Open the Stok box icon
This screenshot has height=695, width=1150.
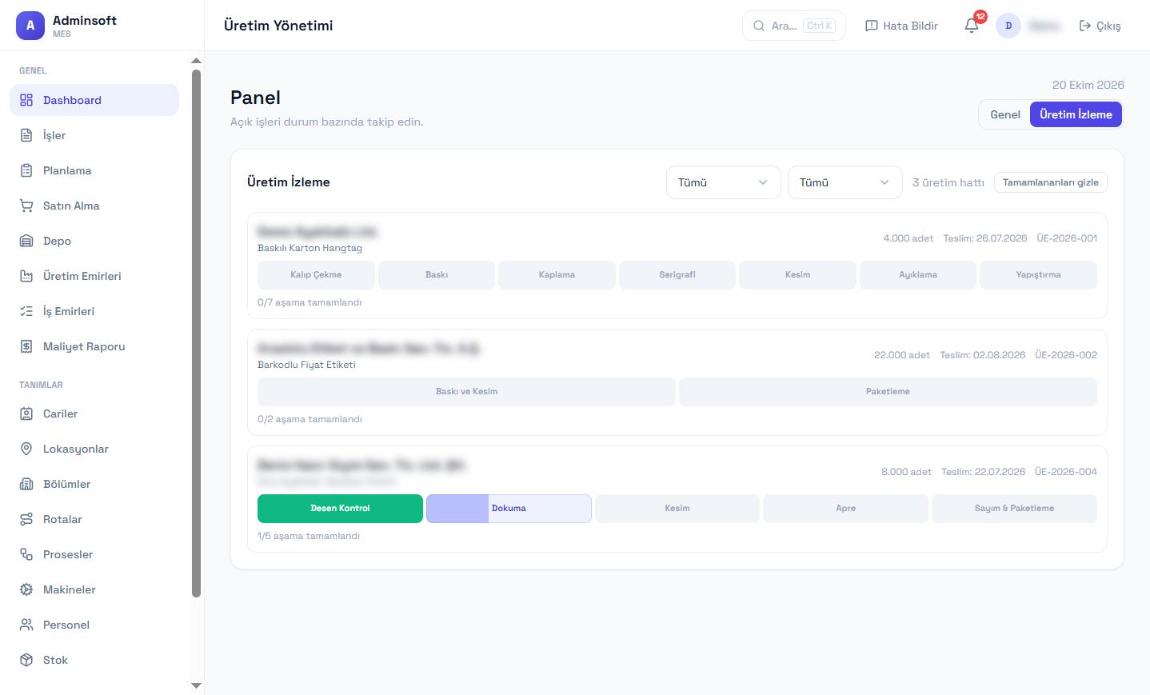26,660
